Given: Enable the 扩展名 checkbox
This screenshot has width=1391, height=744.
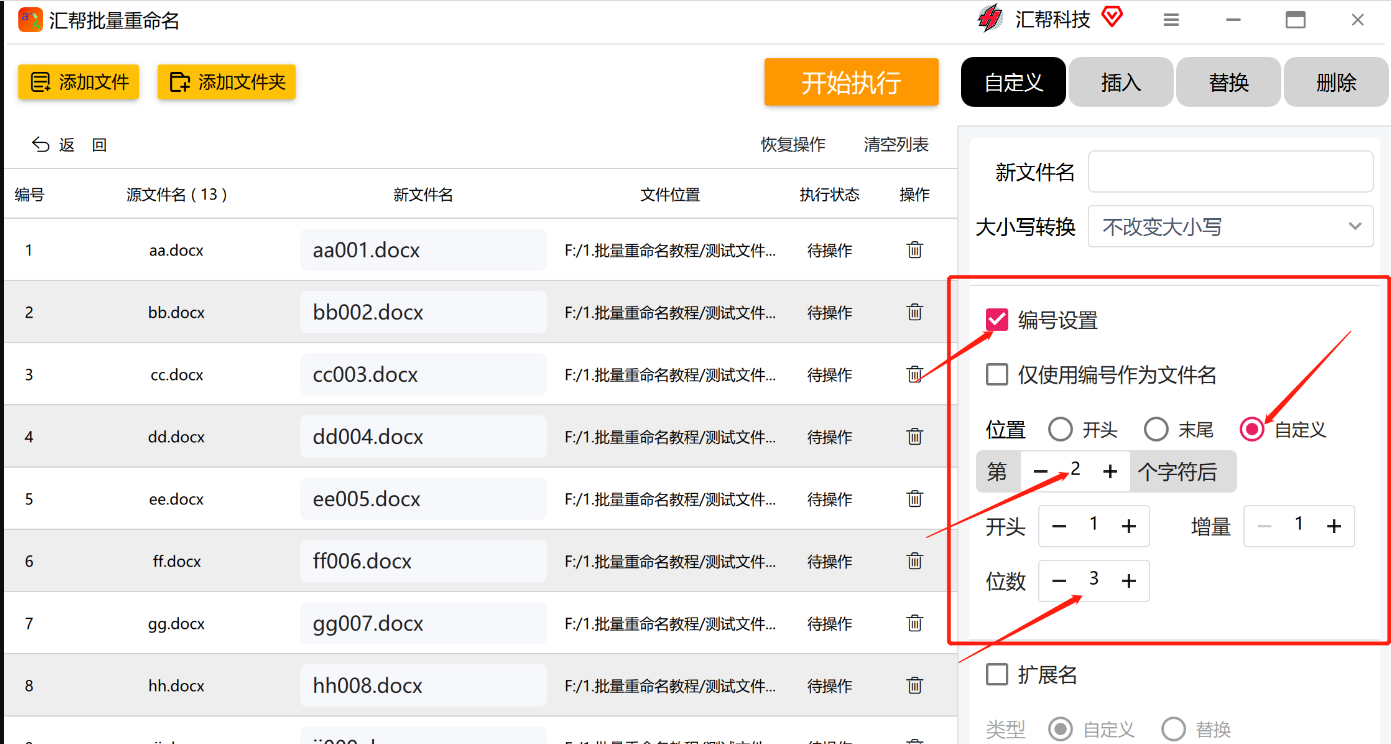Looking at the screenshot, I should [x=997, y=675].
